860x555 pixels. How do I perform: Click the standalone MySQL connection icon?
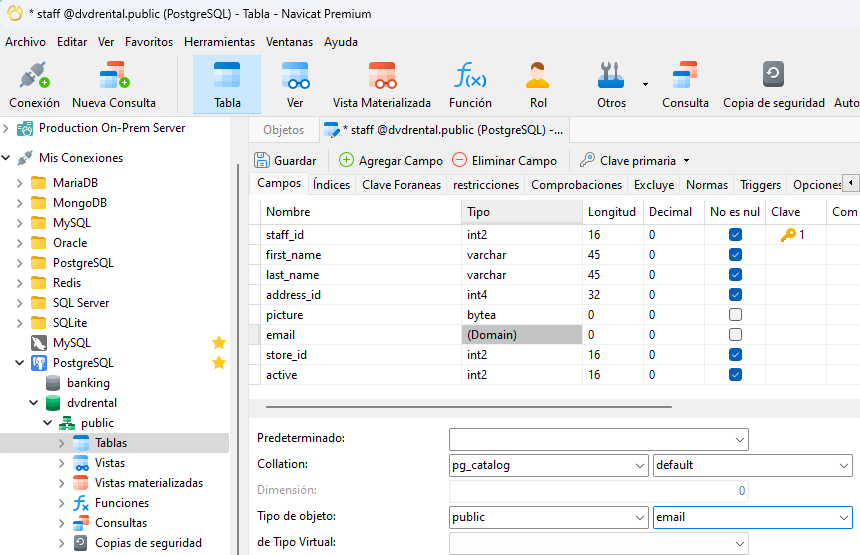click(39, 343)
